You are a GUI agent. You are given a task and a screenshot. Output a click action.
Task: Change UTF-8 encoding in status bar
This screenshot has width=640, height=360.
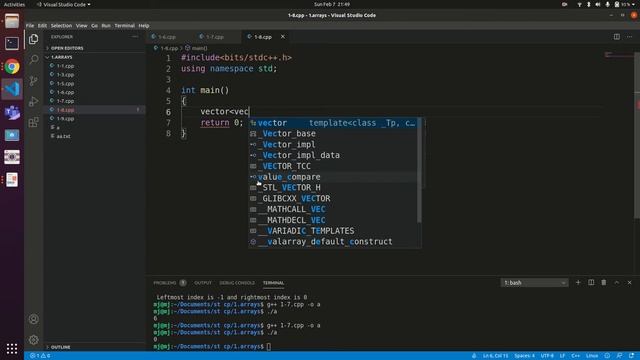pyautogui.click(x=547, y=356)
